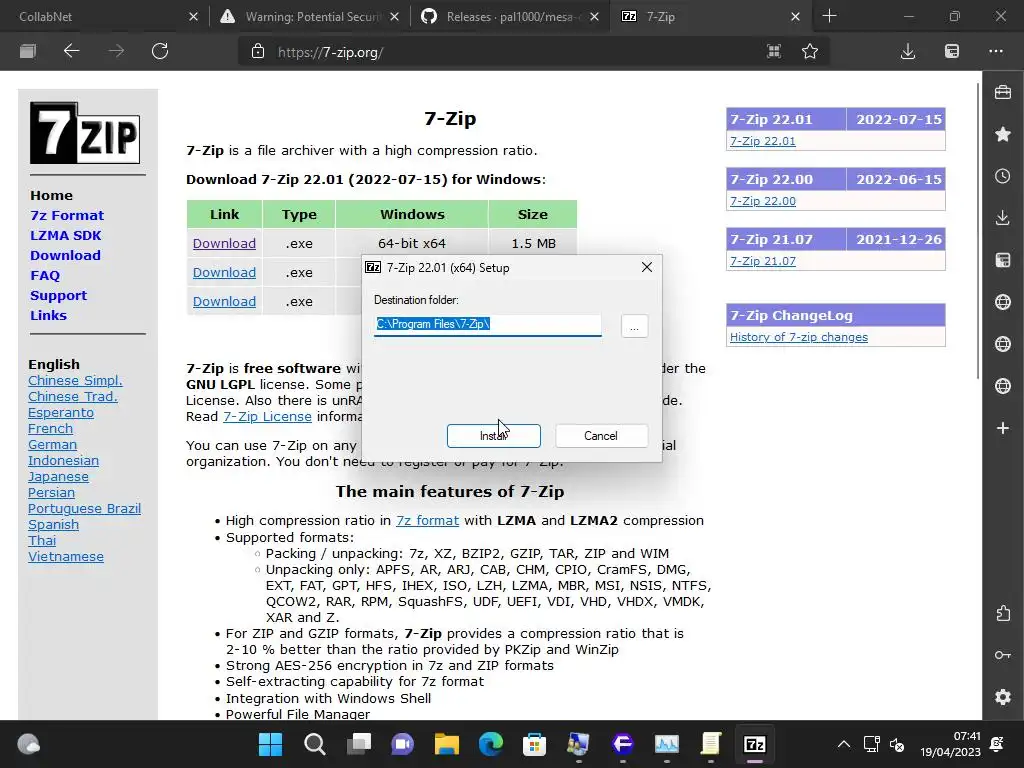Open browser downloads from toolbar arrow icon
This screenshot has height=768, width=1024.
908,52
